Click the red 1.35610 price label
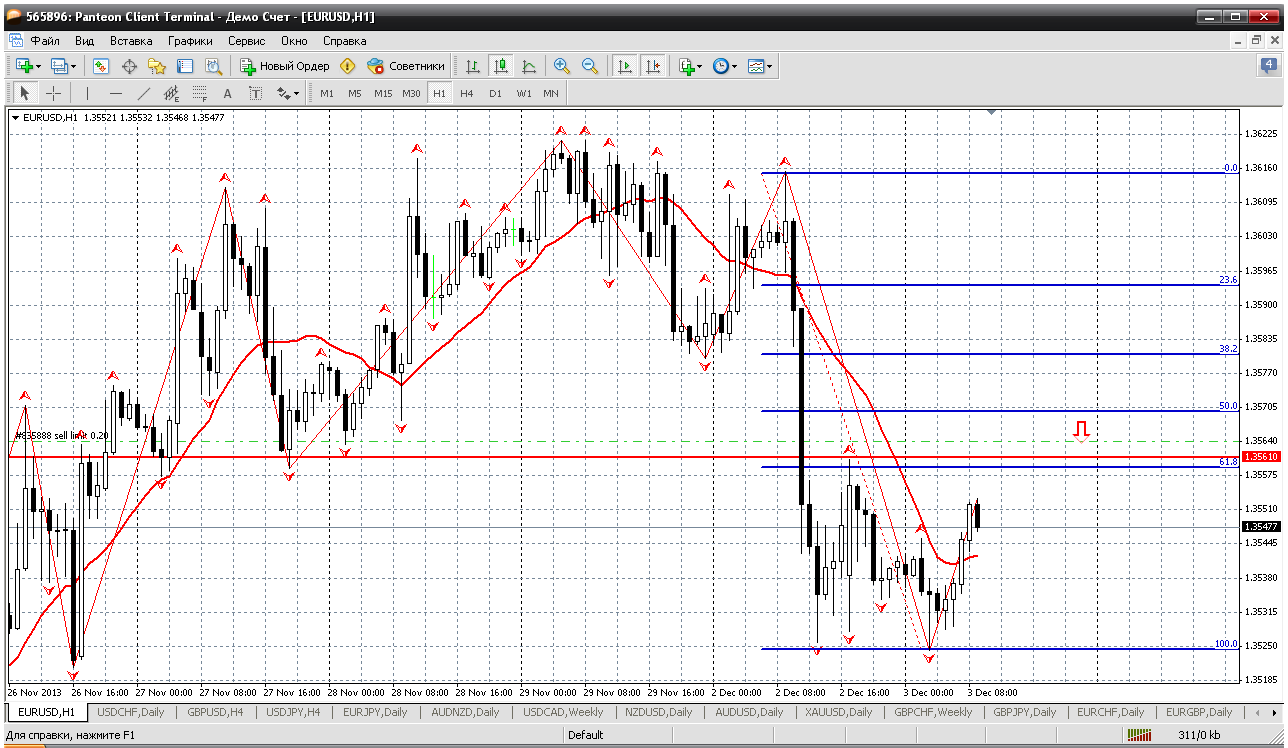The image size is (1288, 748). pos(1260,457)
